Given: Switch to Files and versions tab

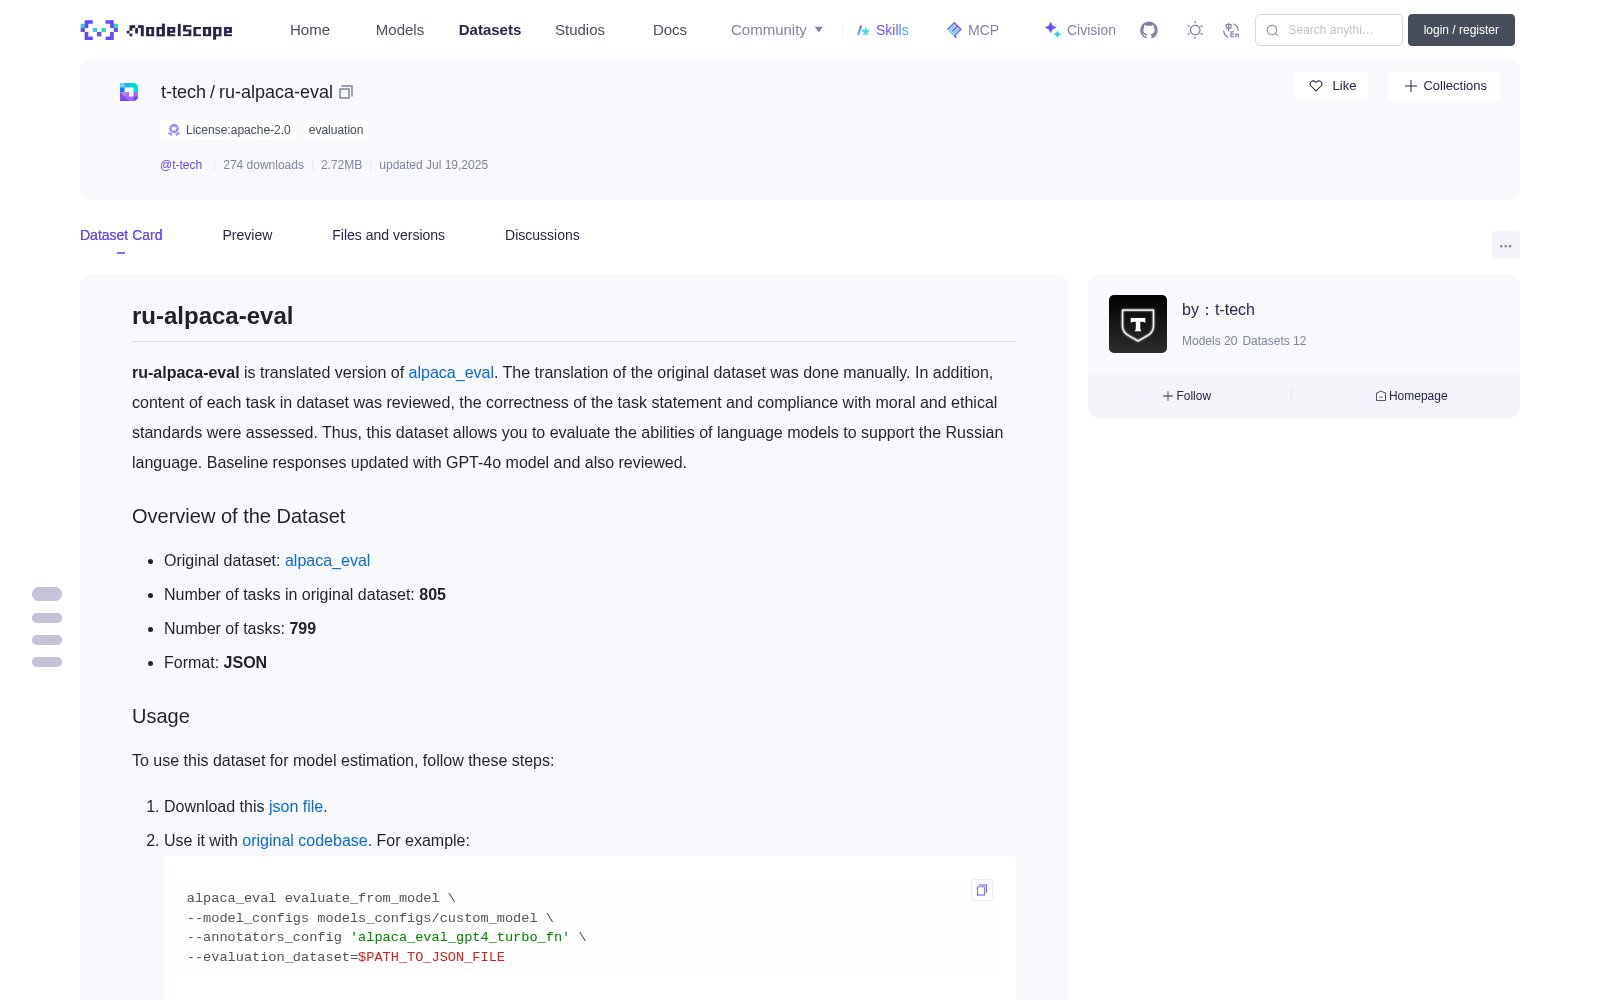Looking at the screenshot, I should pyautogui.click(x=388, y=235).
